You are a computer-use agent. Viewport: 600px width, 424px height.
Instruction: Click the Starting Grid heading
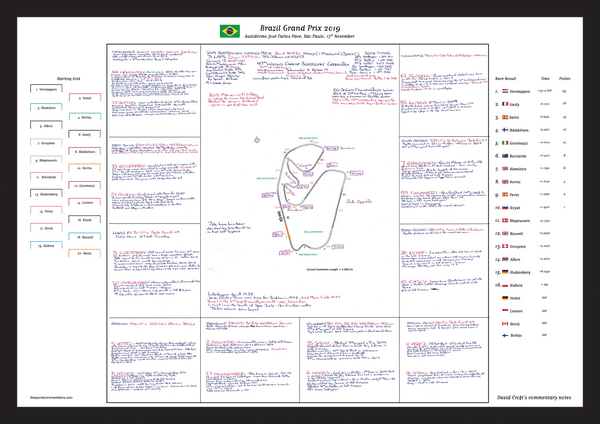(x=68, y=78)
